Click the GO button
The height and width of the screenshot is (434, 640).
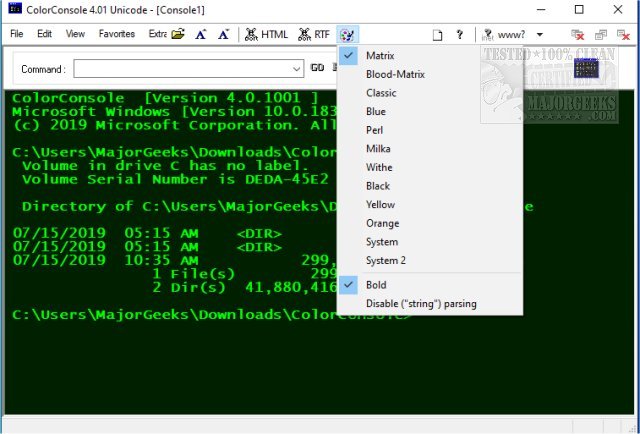318,68
